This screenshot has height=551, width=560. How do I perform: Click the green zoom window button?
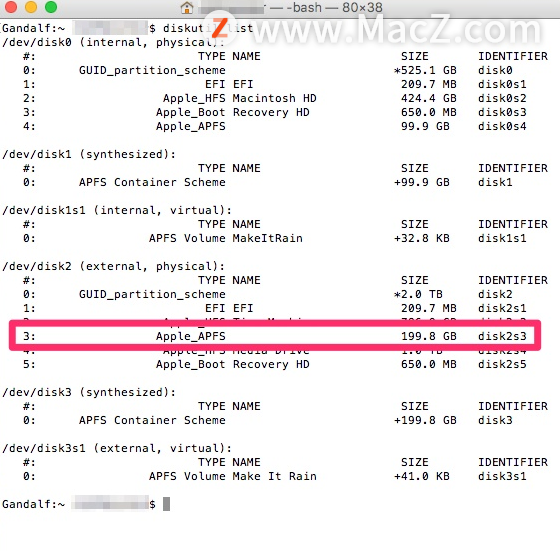click(x=51, y=6)
